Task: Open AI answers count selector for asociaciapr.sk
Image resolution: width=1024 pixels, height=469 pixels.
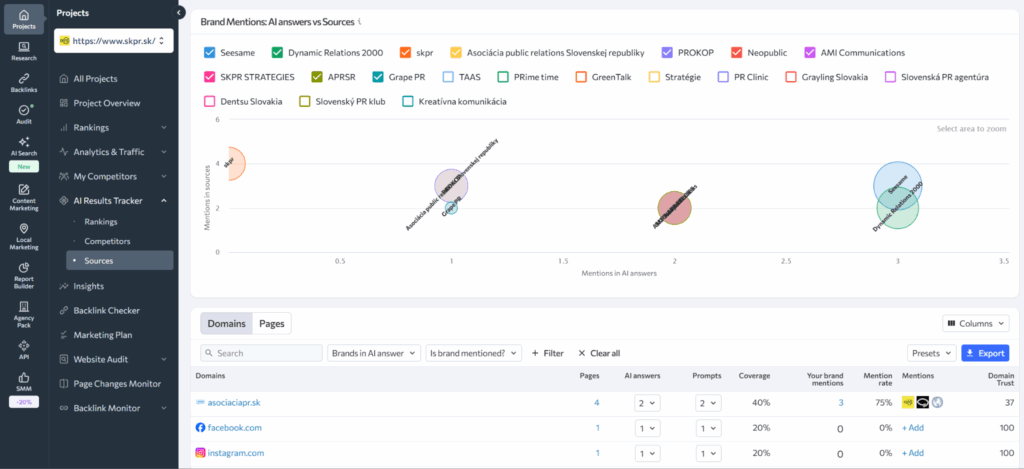Action: [x=647, y=403]
